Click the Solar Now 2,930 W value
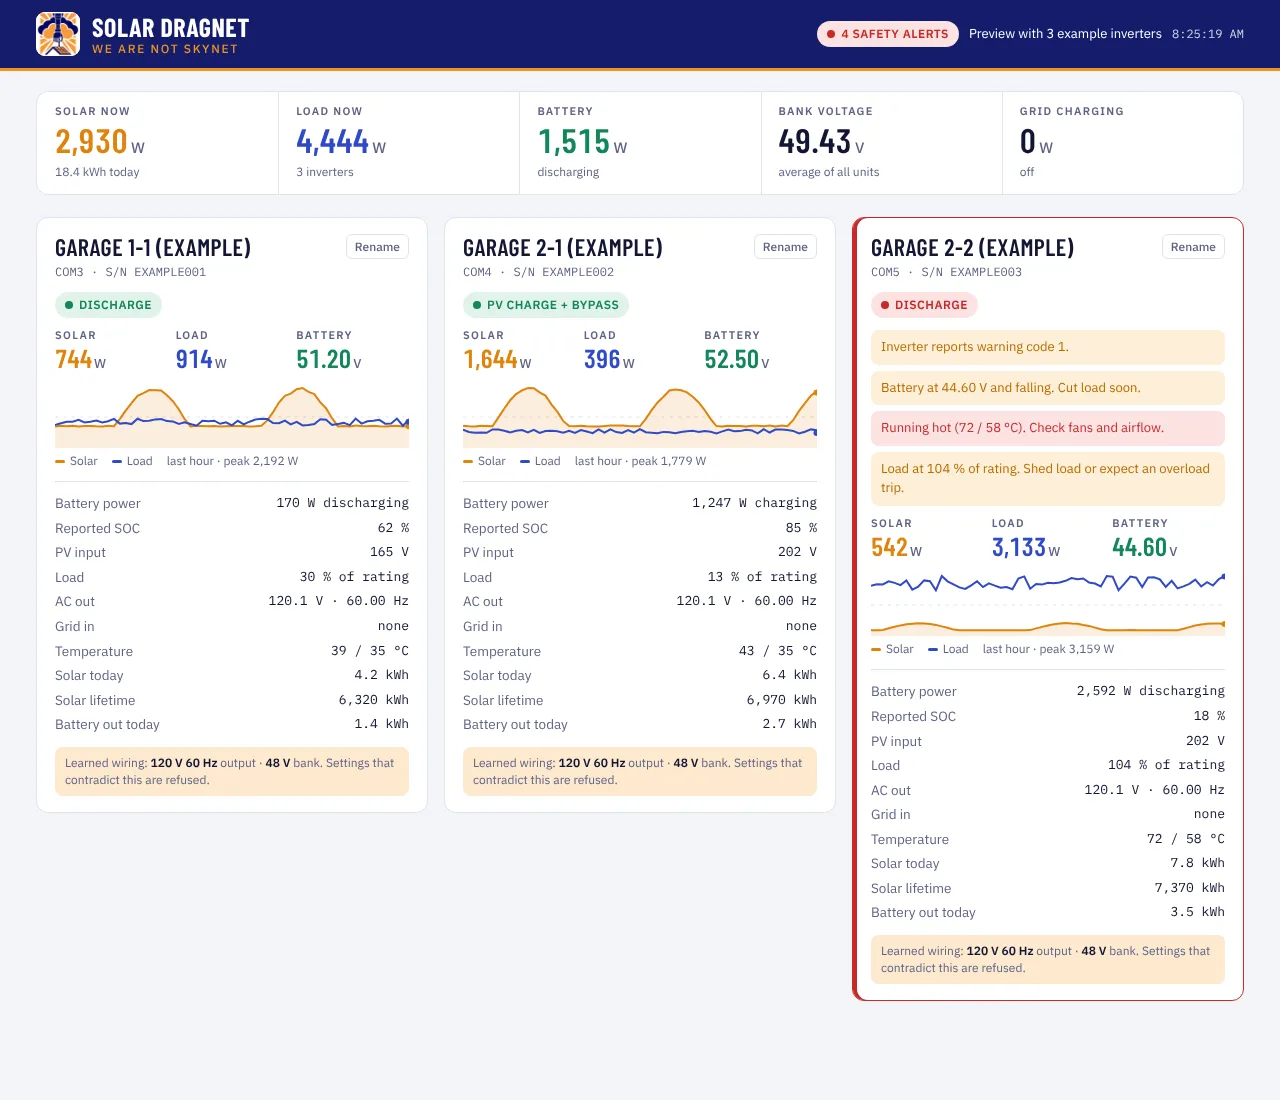 [100, 142]
